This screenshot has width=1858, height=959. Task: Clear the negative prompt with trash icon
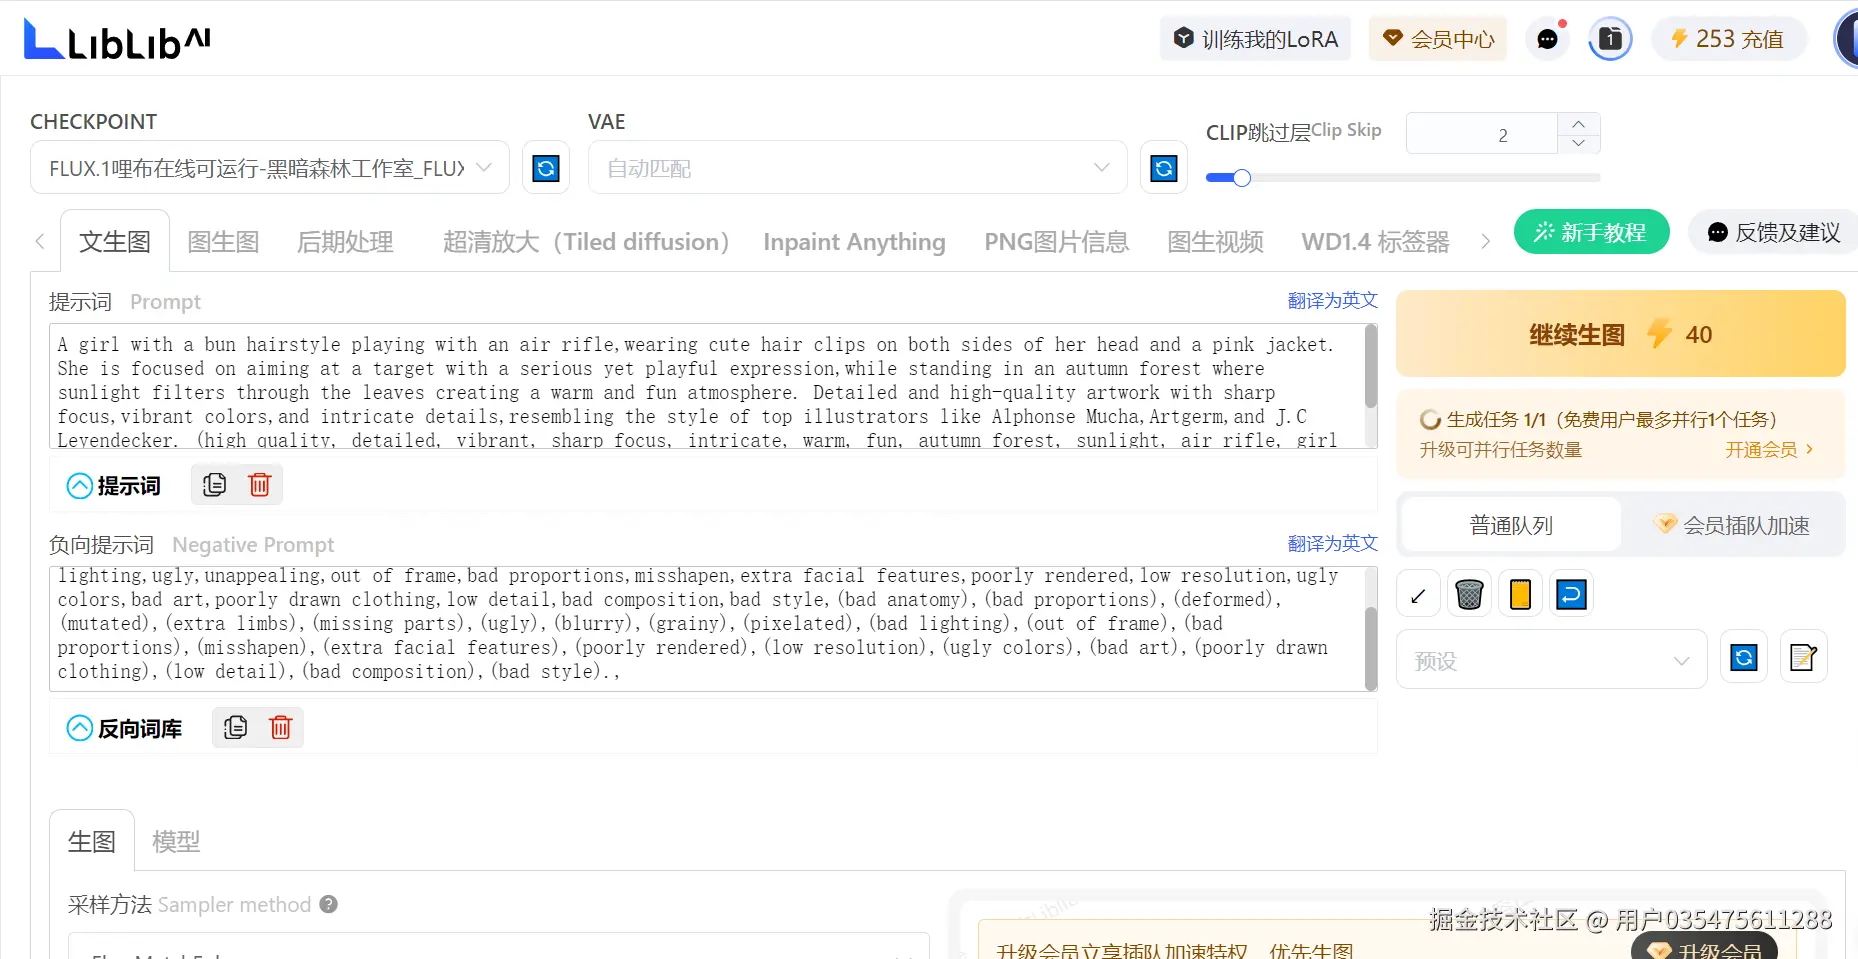tap(281, 727)
